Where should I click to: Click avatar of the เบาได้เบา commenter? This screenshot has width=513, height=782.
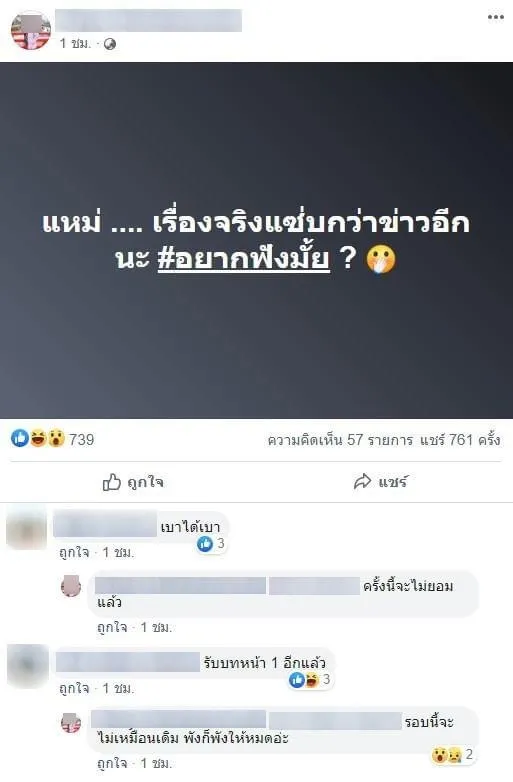[x=26, y=529]
